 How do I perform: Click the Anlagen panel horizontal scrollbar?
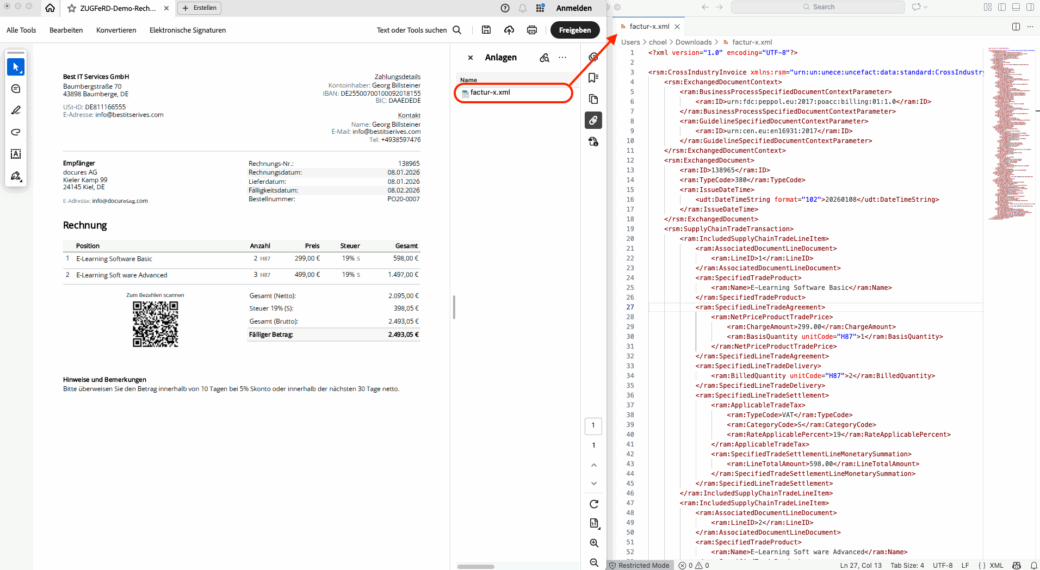476,566
